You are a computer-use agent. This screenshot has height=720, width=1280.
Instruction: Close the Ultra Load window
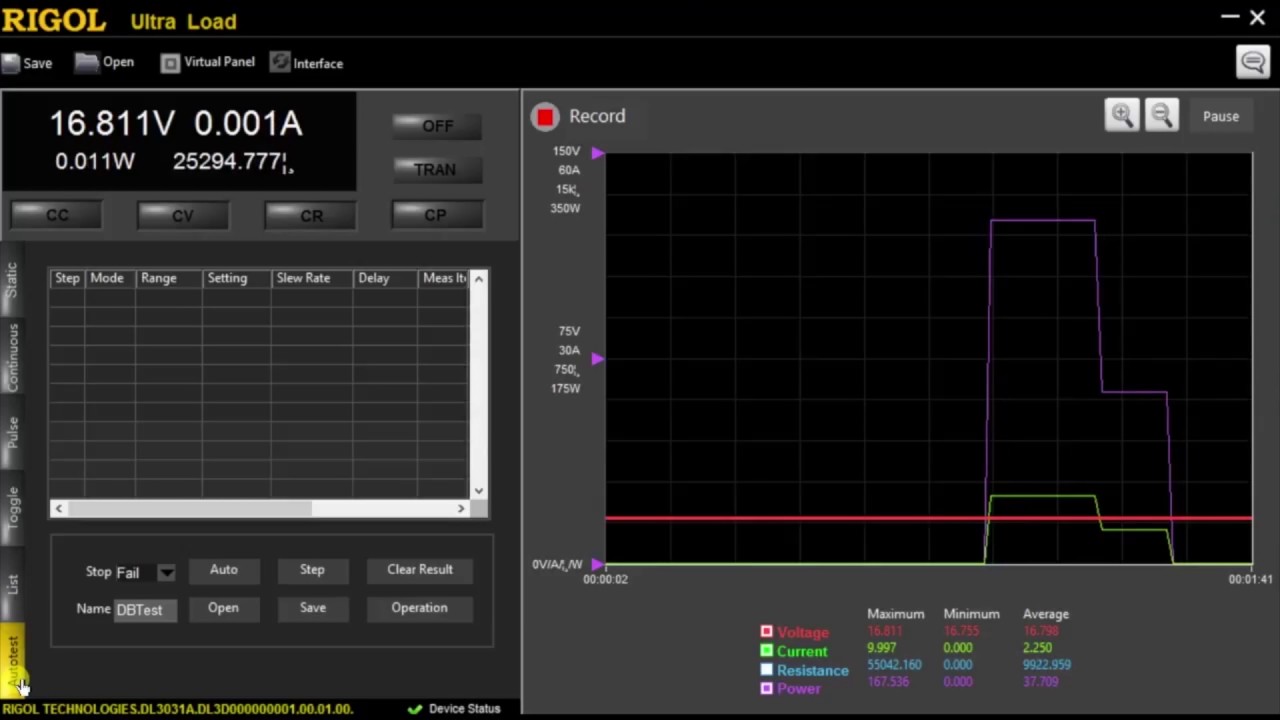pyautogui.click(x=1257, y=17)
